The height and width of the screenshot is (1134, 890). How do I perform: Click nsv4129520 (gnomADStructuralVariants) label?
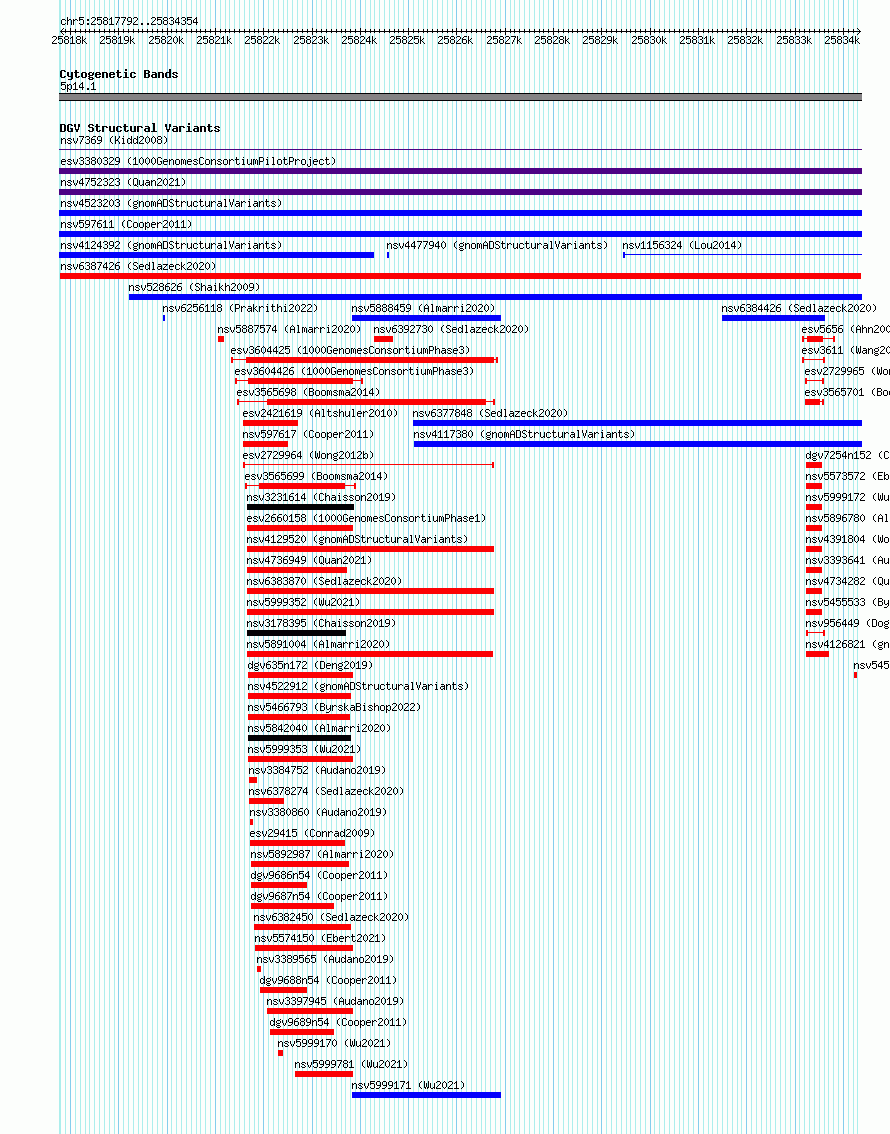[357, 539]
